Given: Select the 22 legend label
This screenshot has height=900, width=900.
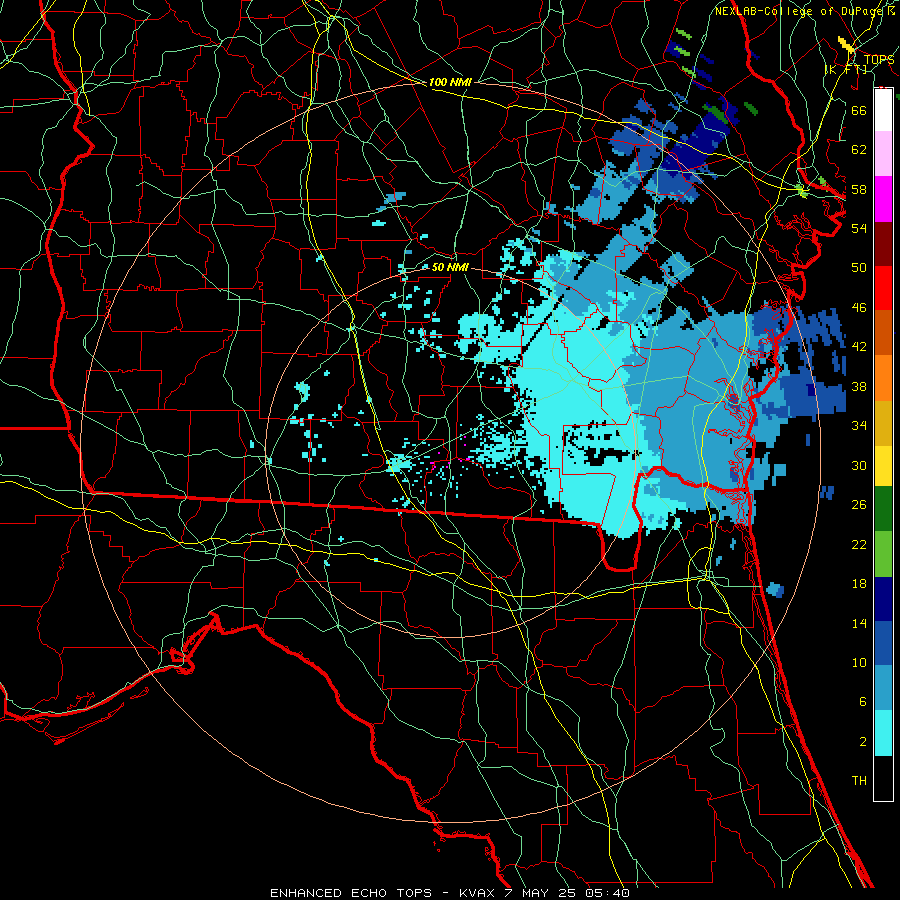Looking at the screenshot, I should [859, 544].
